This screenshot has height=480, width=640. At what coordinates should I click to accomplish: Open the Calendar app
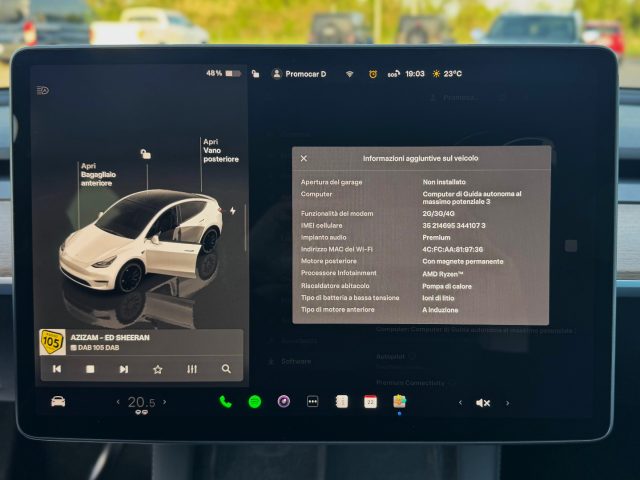[370, 402]
